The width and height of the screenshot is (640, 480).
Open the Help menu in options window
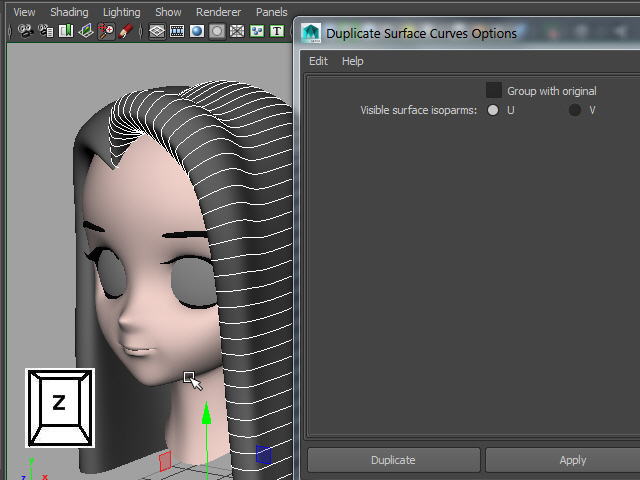tap(353, 61)
